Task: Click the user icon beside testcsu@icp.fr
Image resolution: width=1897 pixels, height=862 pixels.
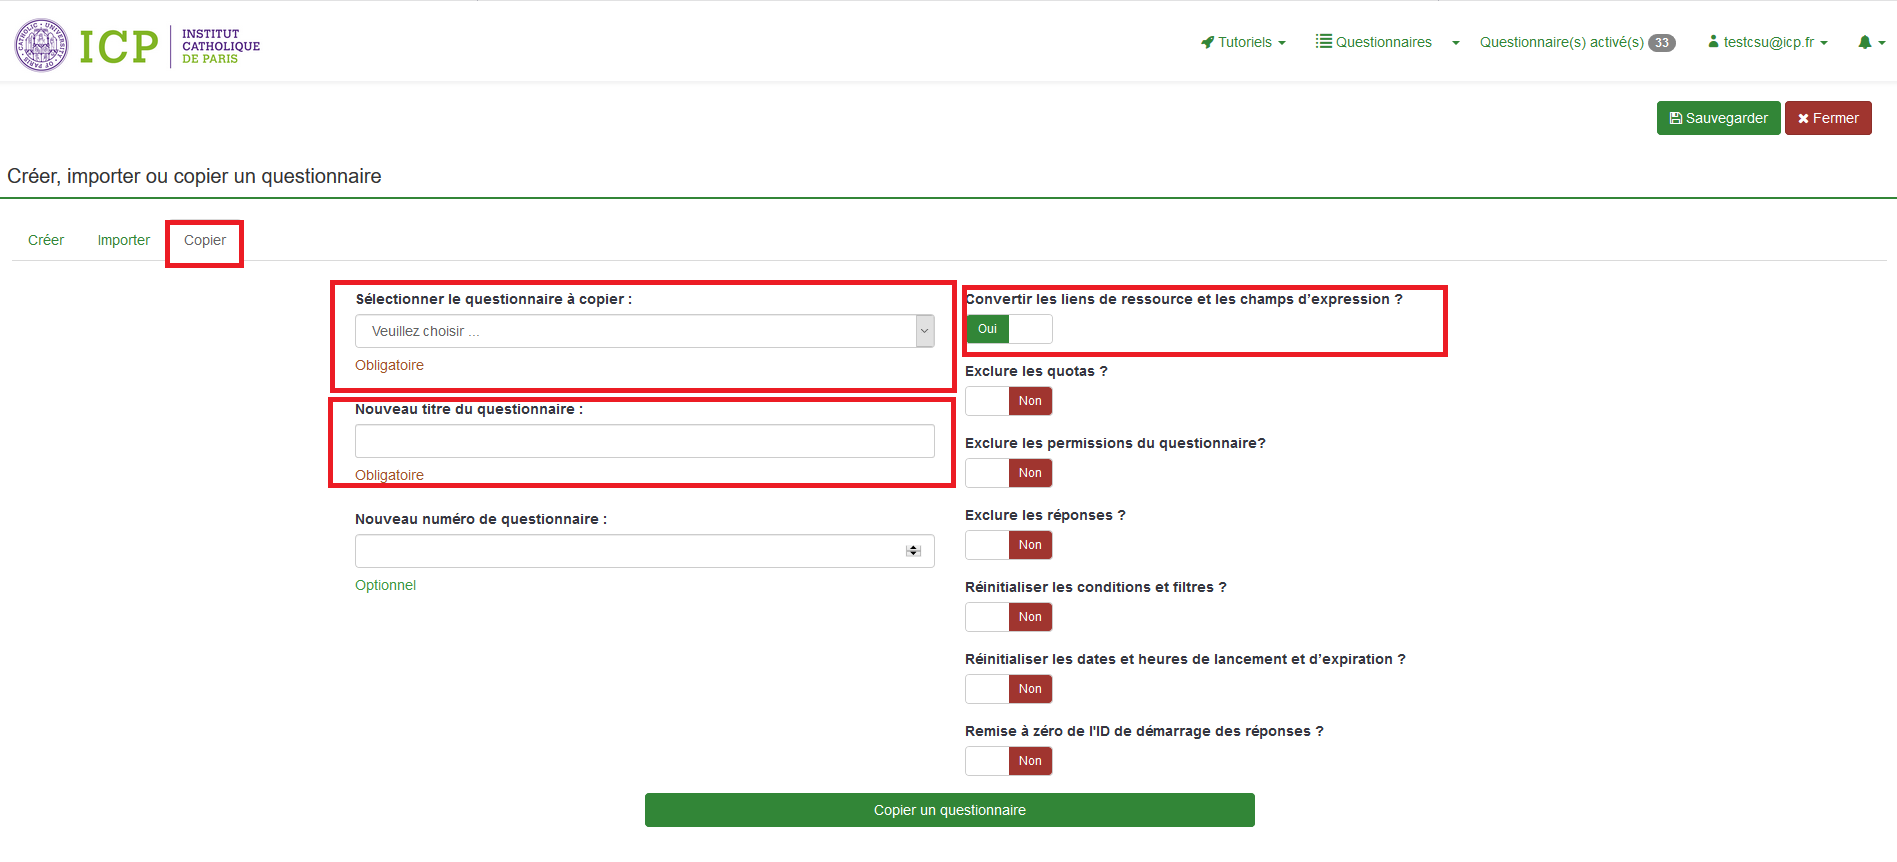Action: [1713, 42]
